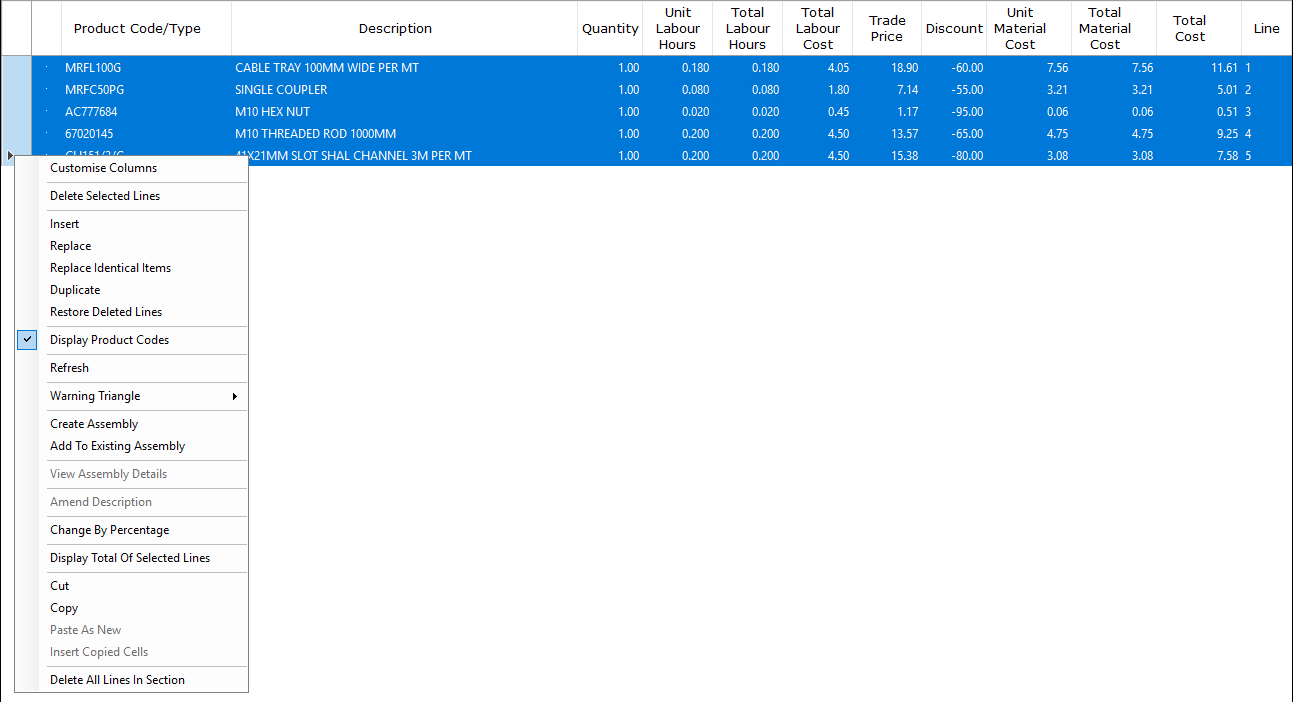Screen dimensions: 1293x702
Task: Choose Add To Existing Assembly
Action: point(117,446)
